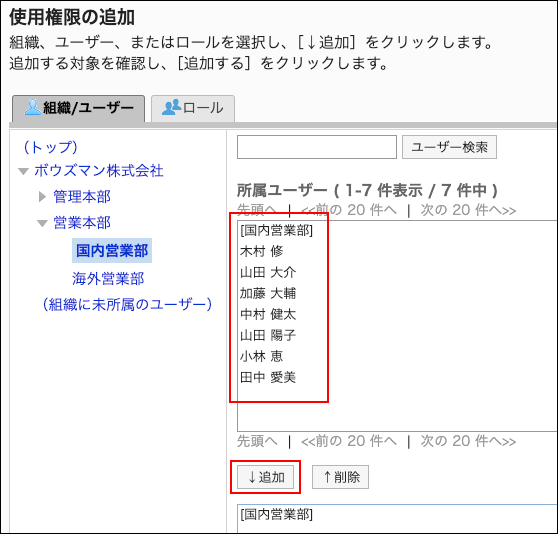Select [国内營業部] entry in the lower added list

tap(277, 514)
